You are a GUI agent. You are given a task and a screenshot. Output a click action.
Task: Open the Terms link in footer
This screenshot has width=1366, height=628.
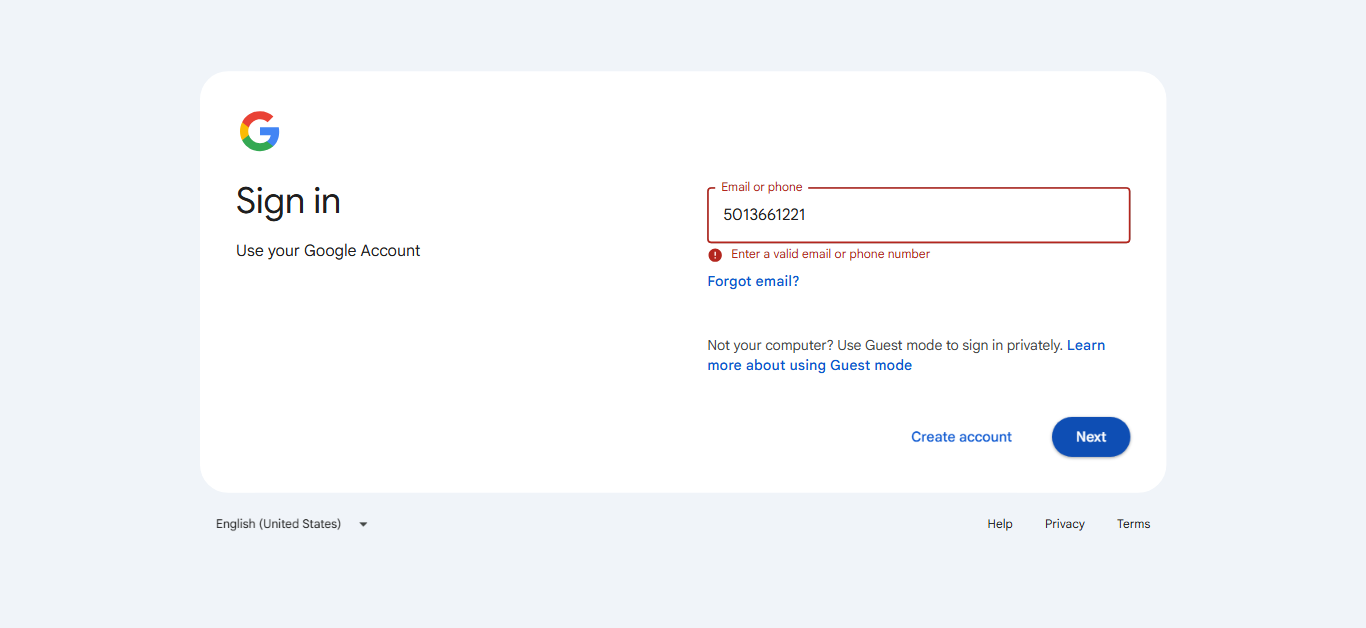point(1133,524)
